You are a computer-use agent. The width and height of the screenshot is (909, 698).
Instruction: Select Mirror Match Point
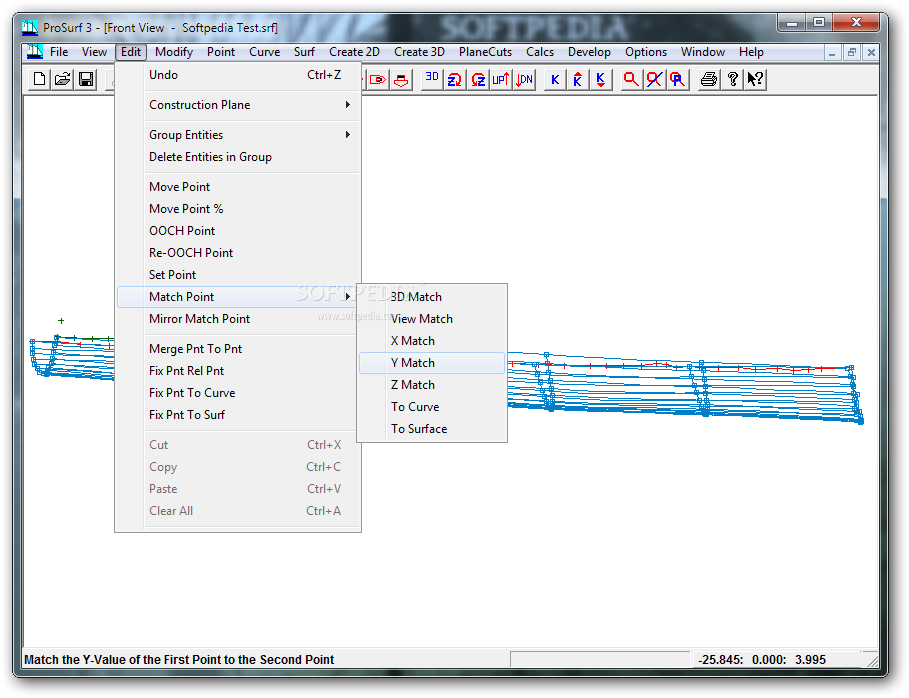click(x=238, y=319)
